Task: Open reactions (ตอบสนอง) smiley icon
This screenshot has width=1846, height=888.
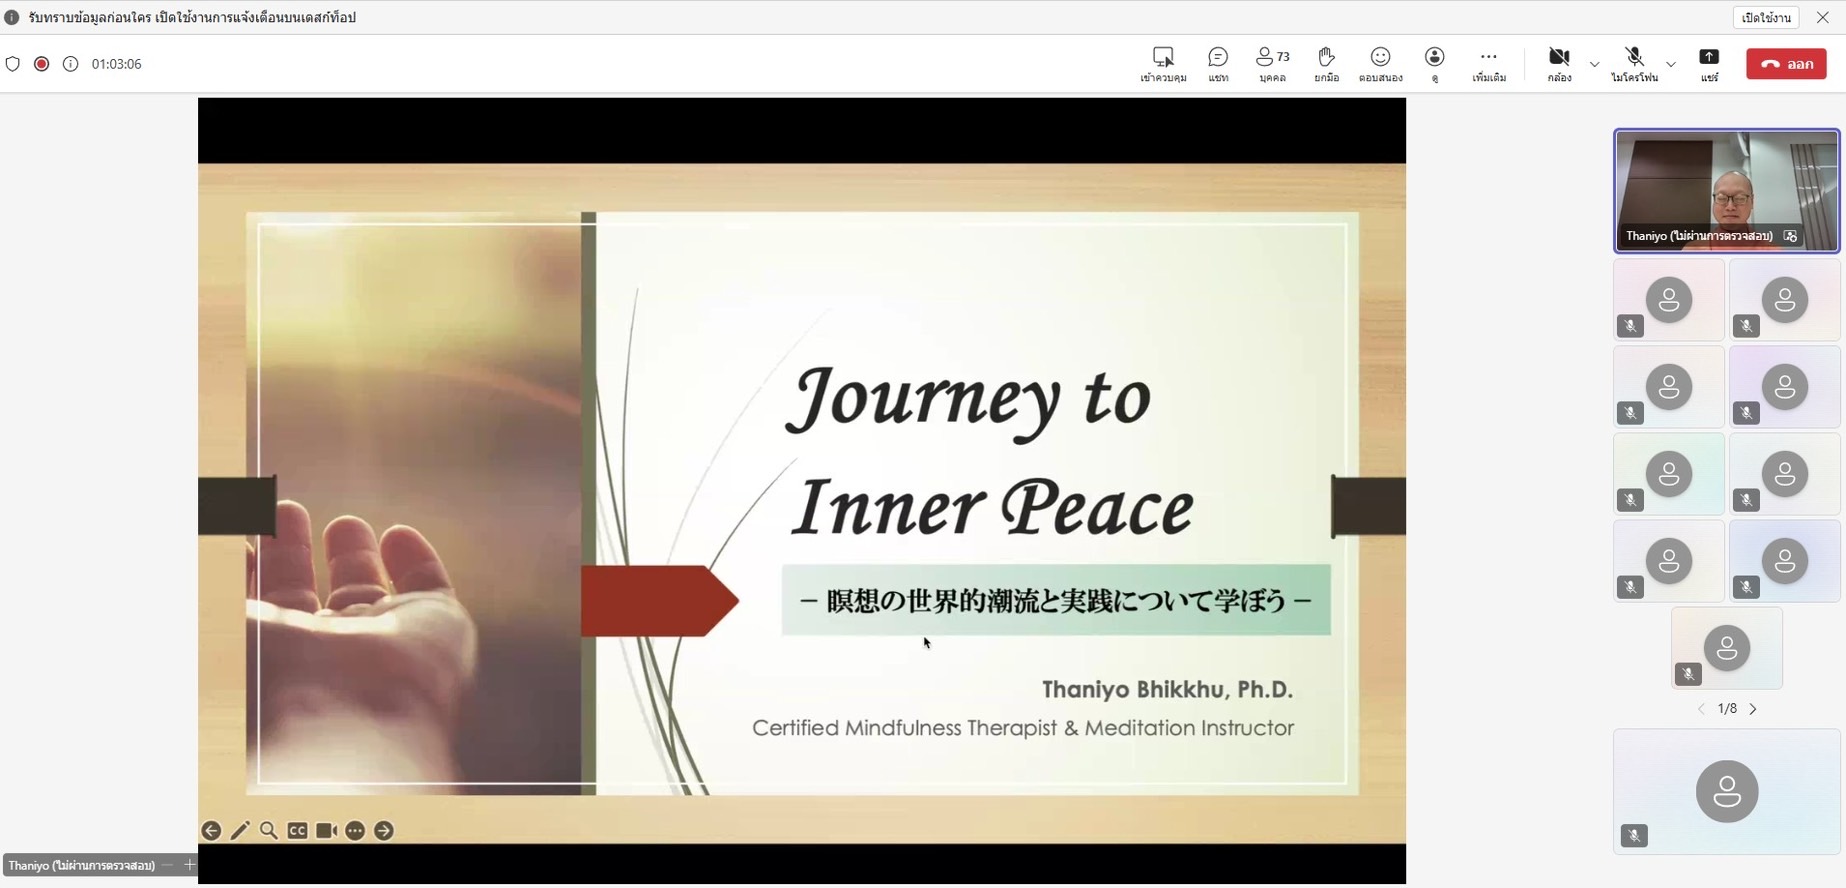Action: [x=1380, y=63]
